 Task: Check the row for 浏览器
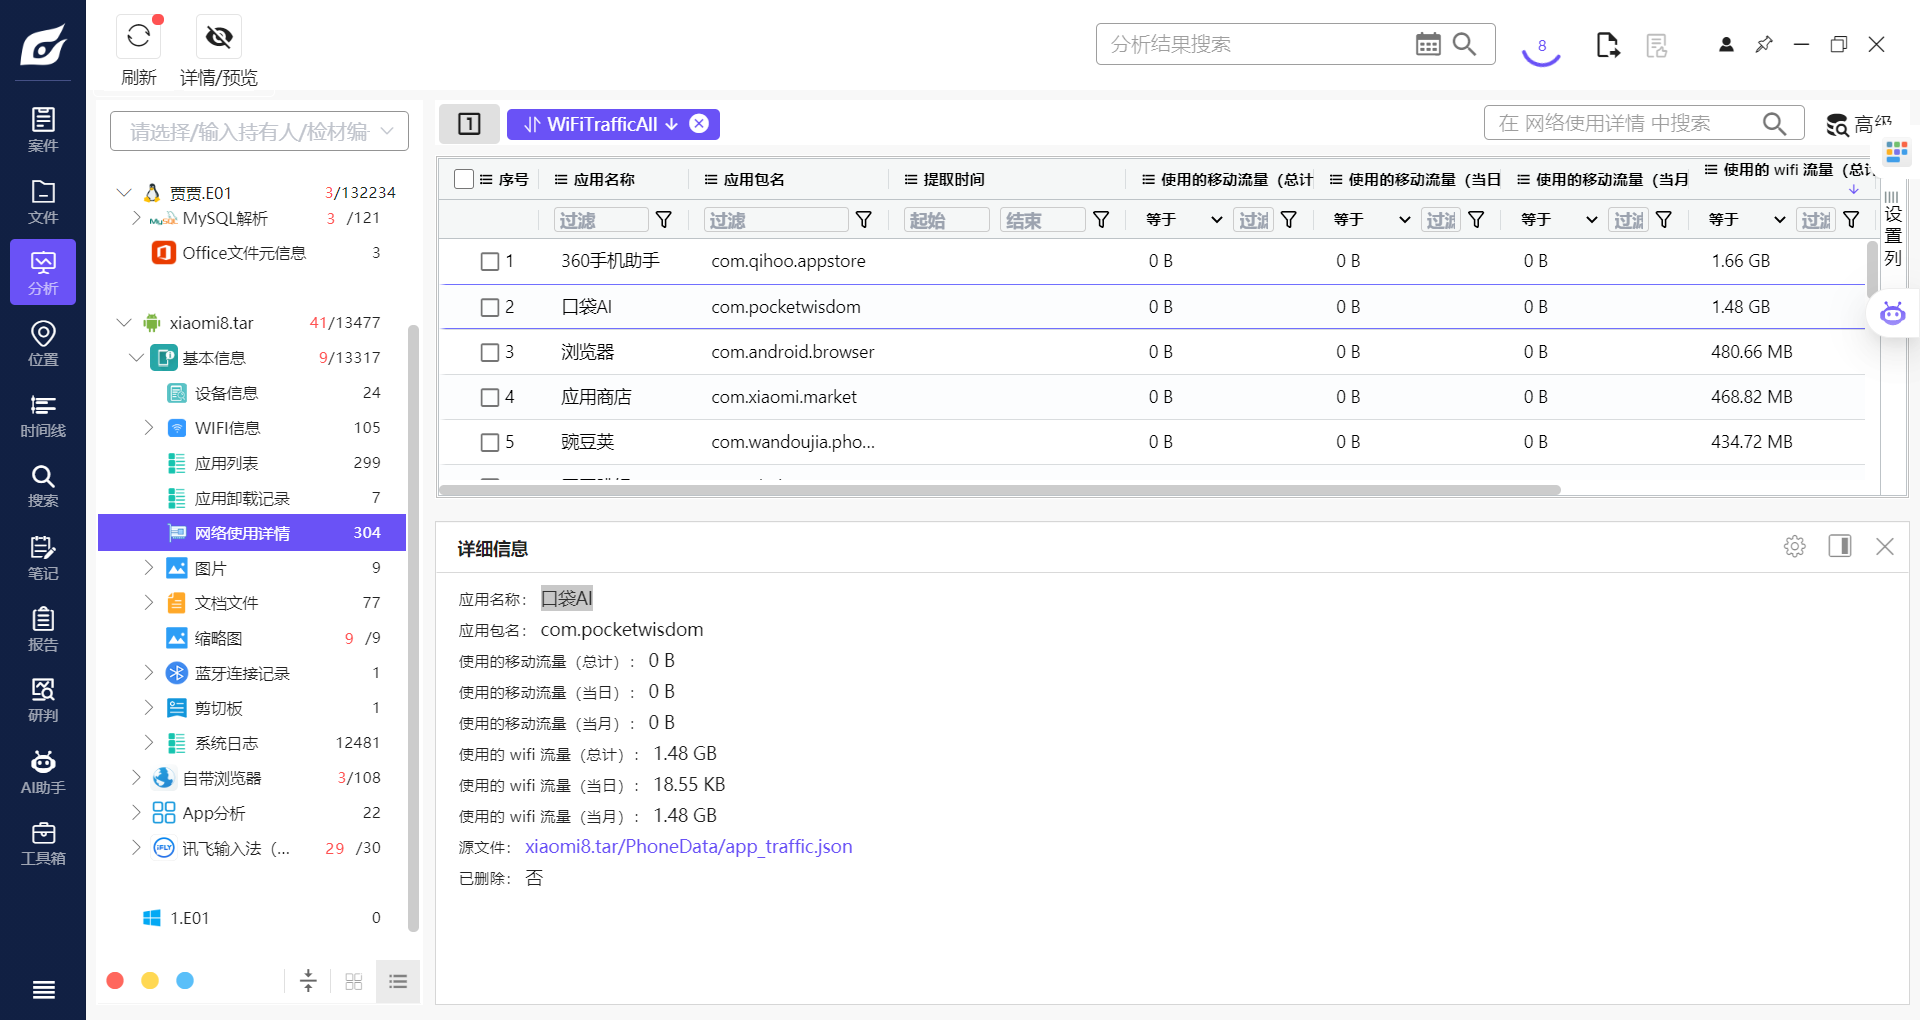(x=490, y=352)
